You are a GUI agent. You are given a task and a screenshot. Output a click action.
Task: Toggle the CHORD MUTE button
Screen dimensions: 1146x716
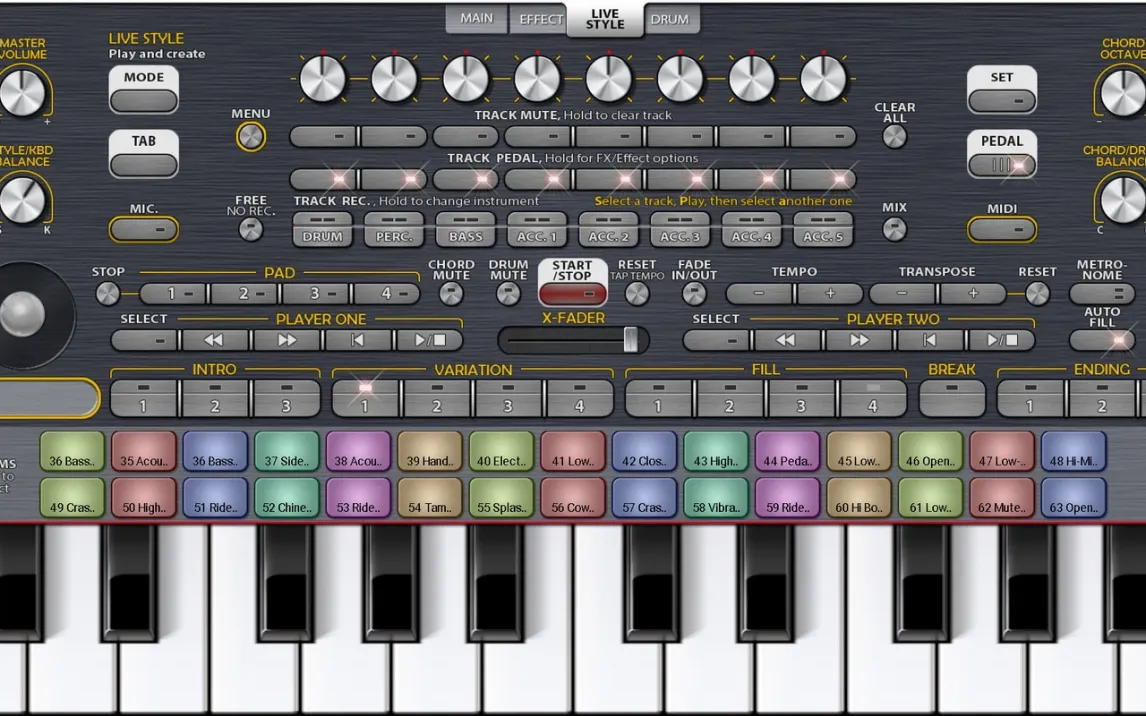[451, 293]
